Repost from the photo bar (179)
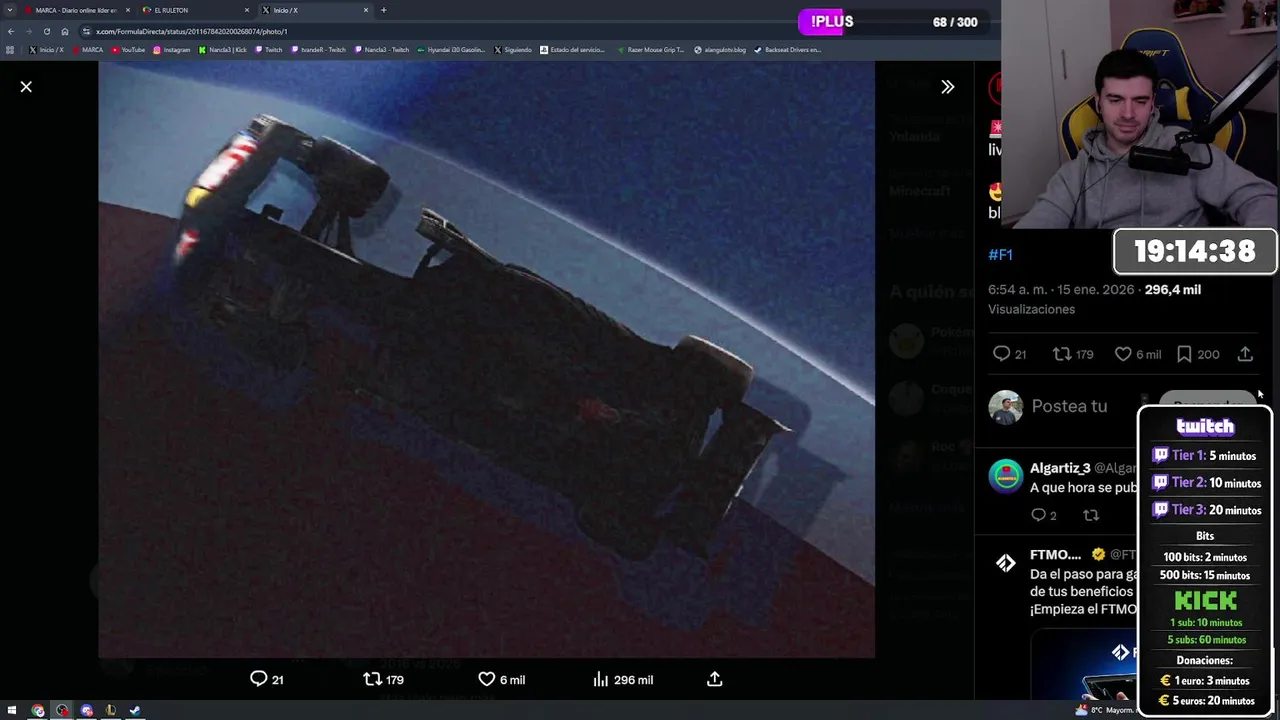 coord(383,679)
